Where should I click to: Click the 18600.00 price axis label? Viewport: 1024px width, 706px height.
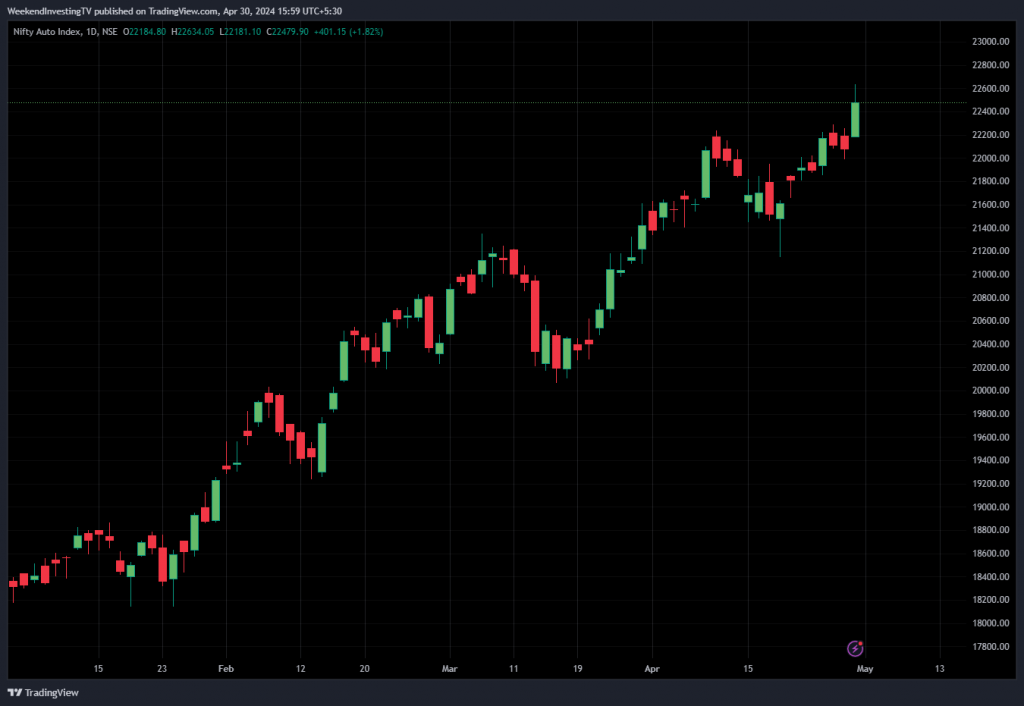(x=990, y=554)
